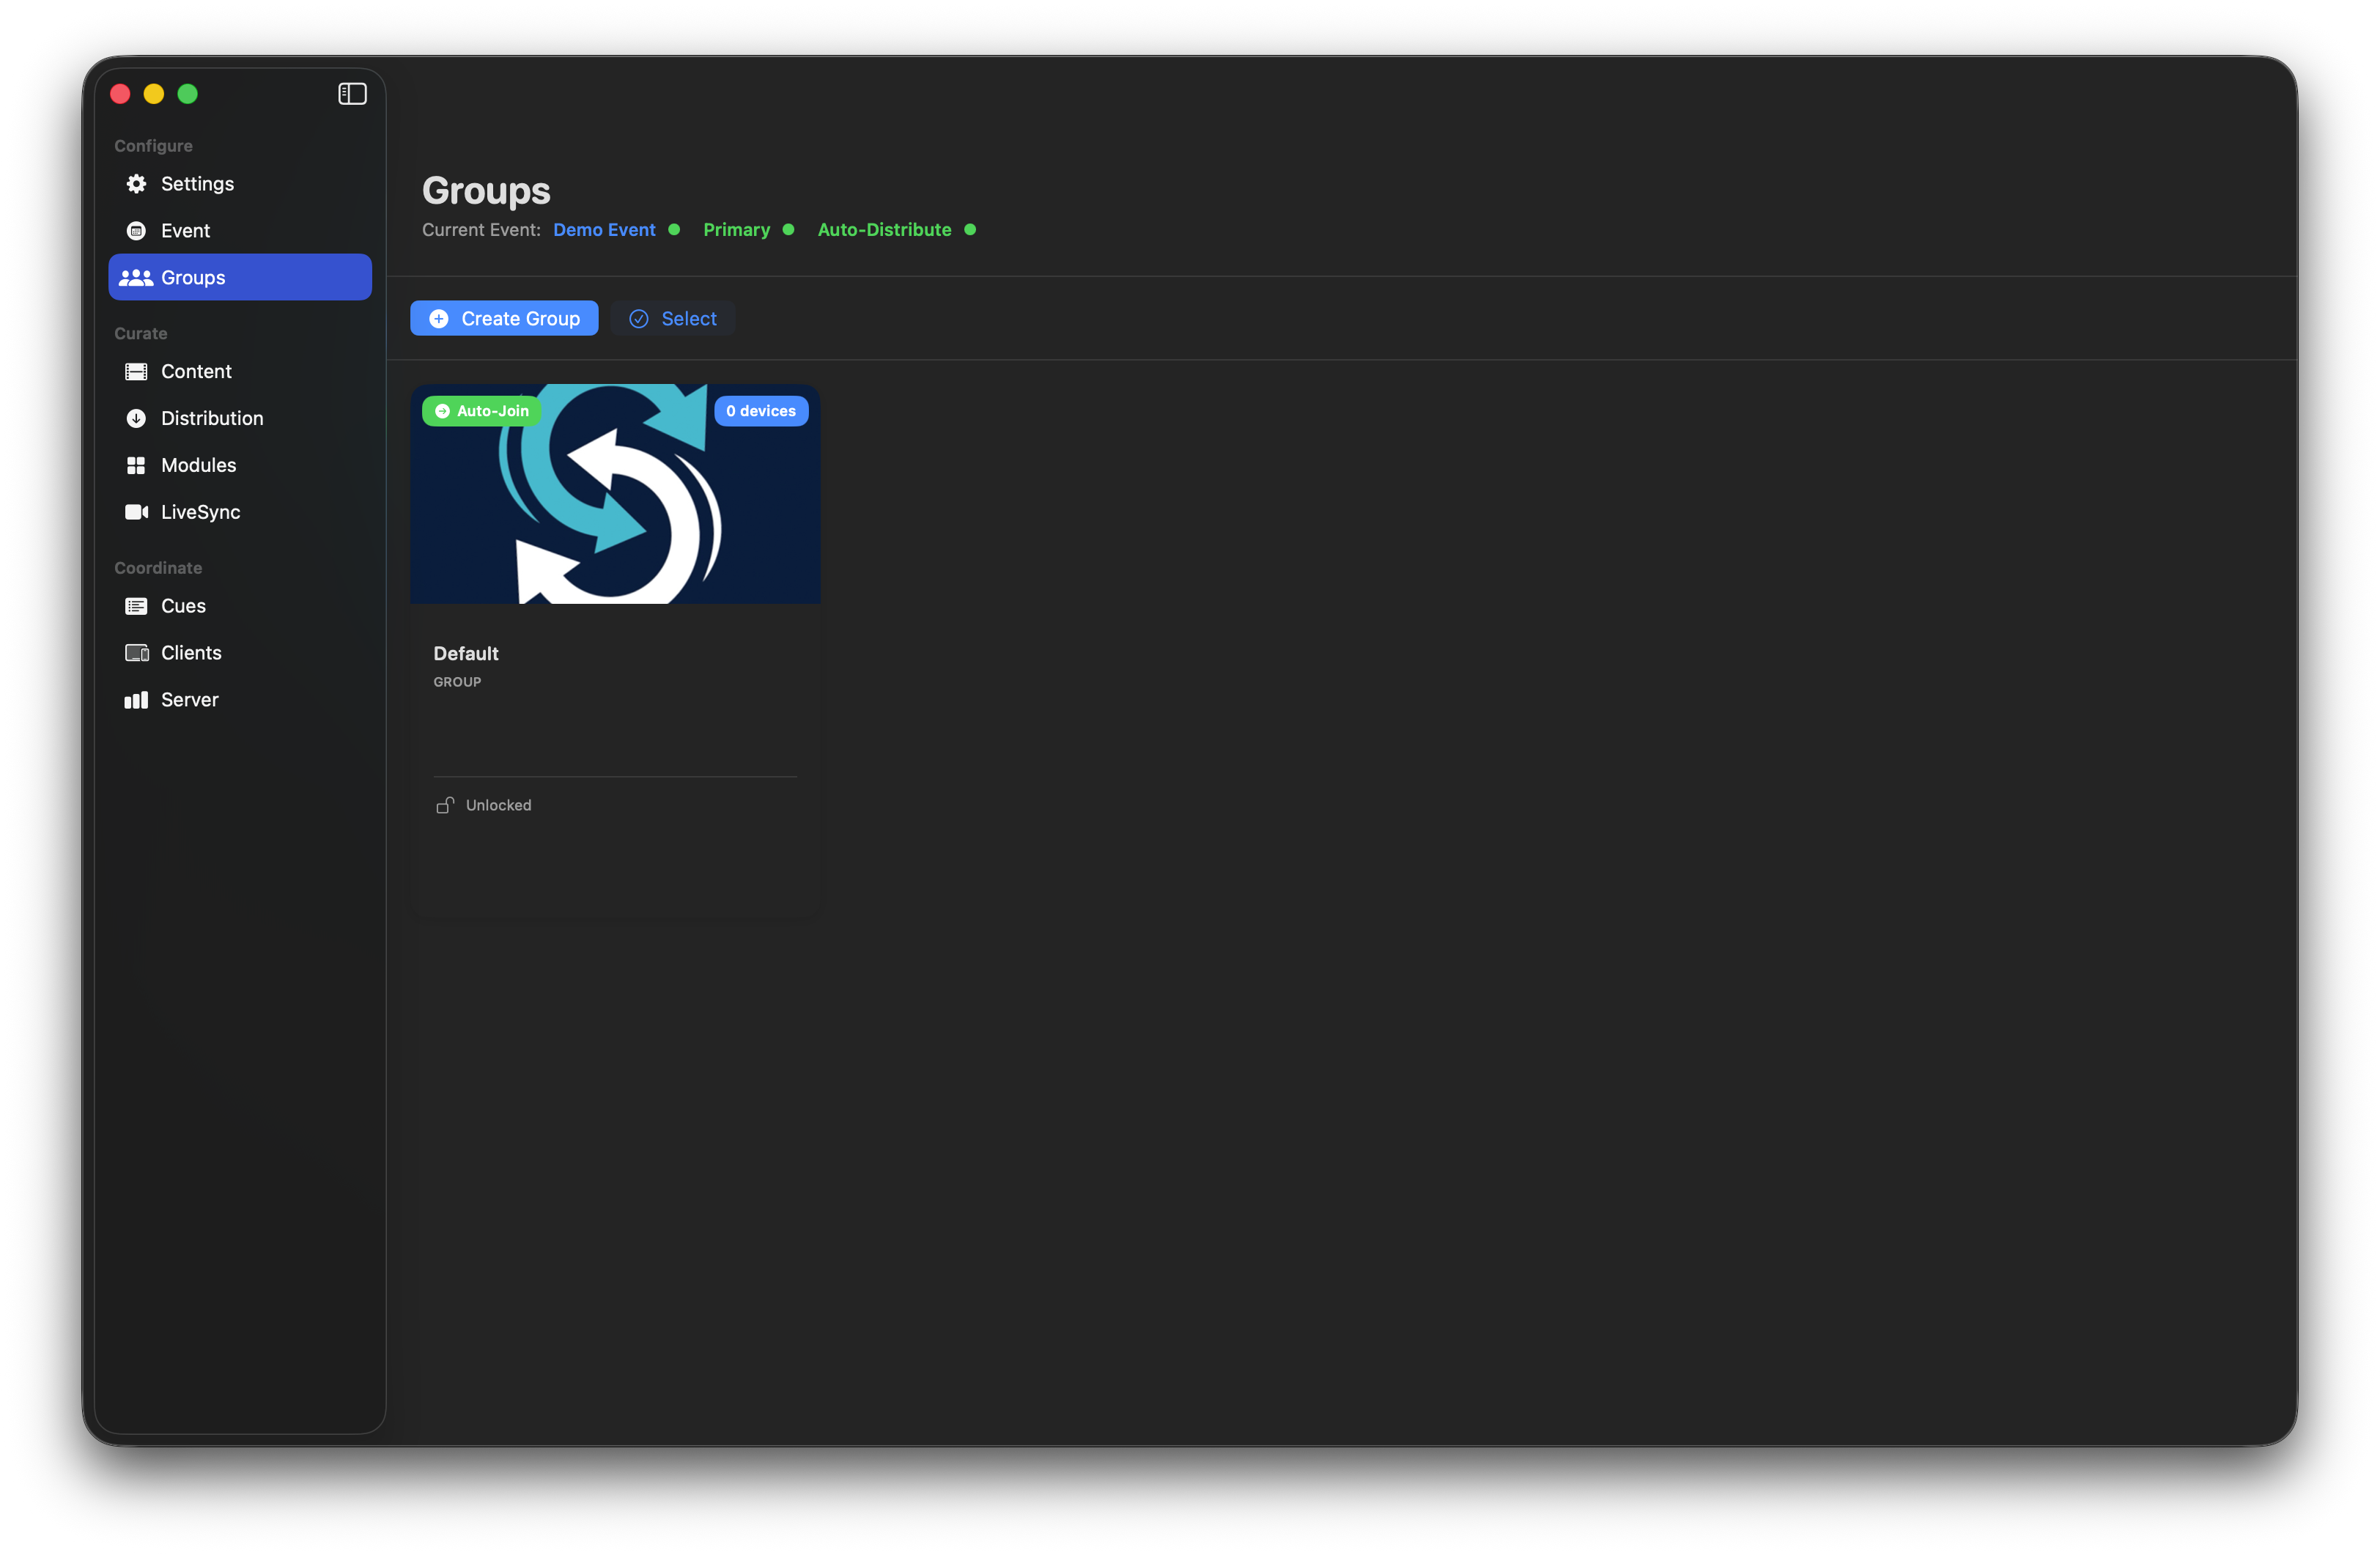Click the Default group name
Image resolution: width=2380 pixels, height=1555 pixels.
click(x=466, y=654)
